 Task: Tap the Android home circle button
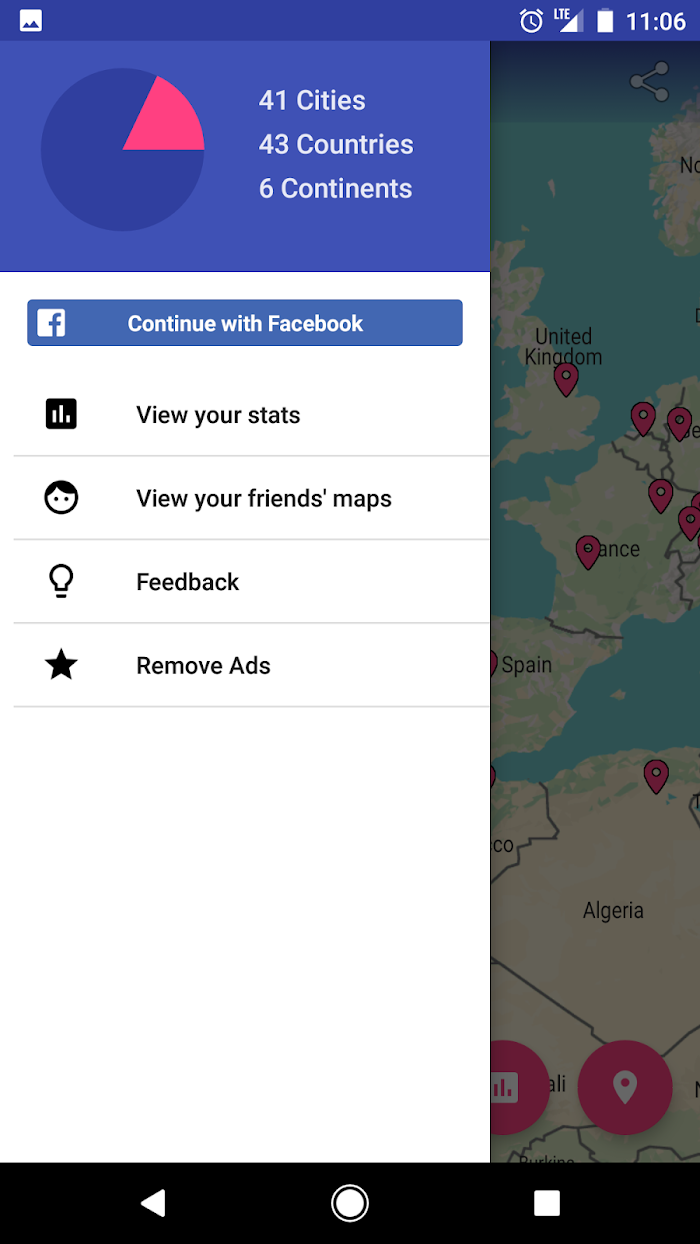pyautogui.click(x=350, y=1203)
